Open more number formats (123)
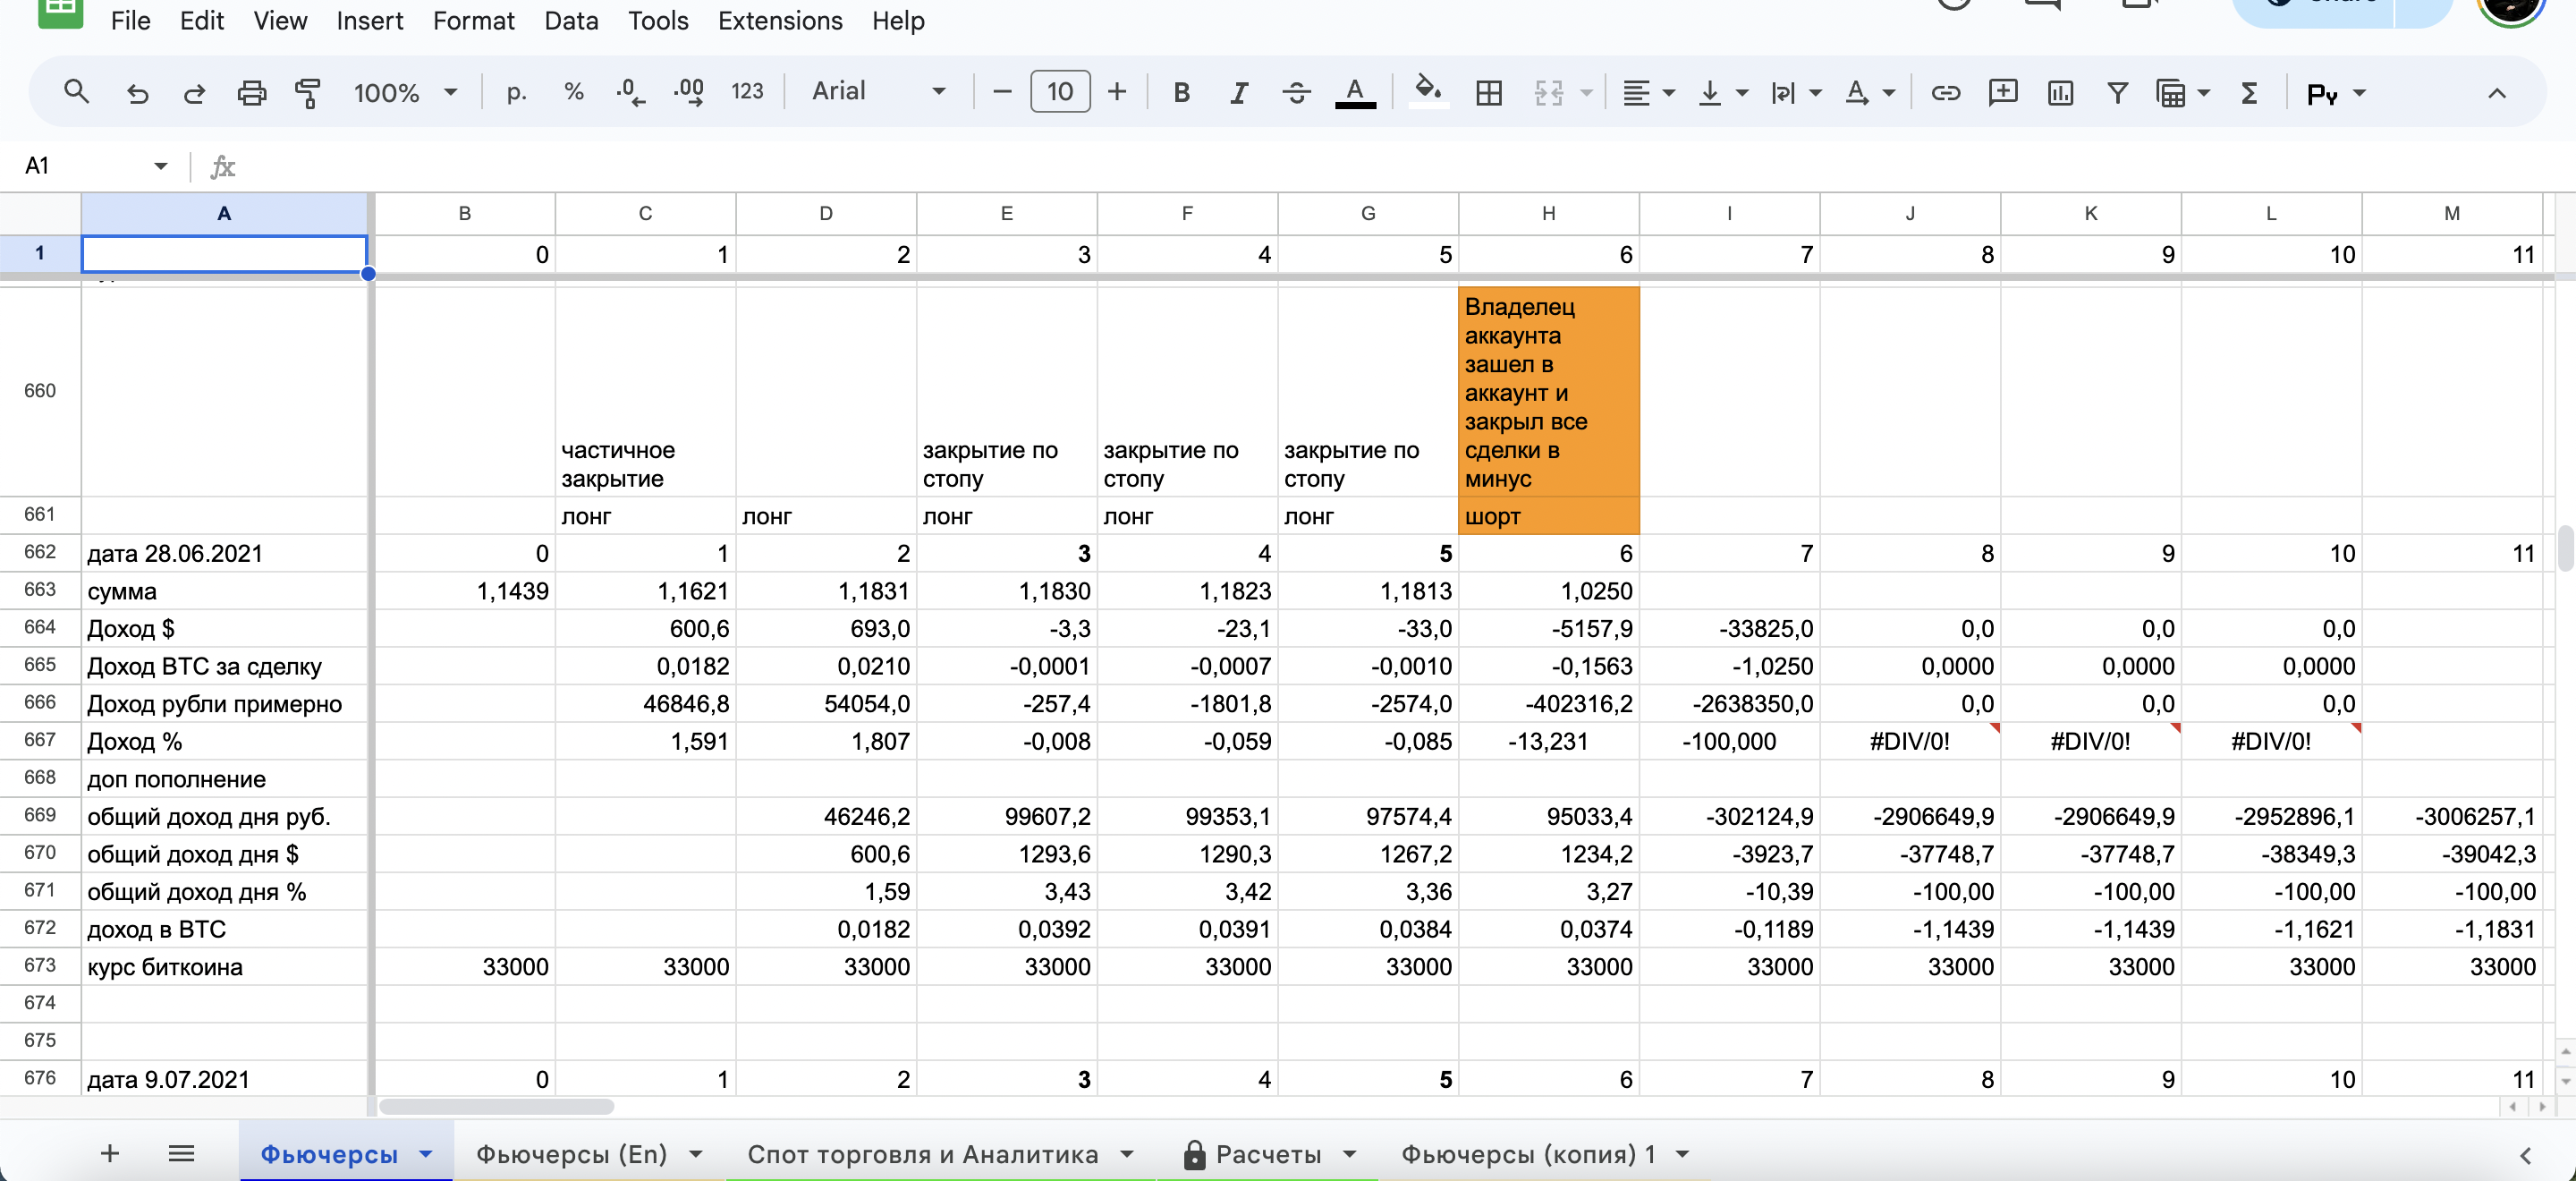 (x=747, y=92)
